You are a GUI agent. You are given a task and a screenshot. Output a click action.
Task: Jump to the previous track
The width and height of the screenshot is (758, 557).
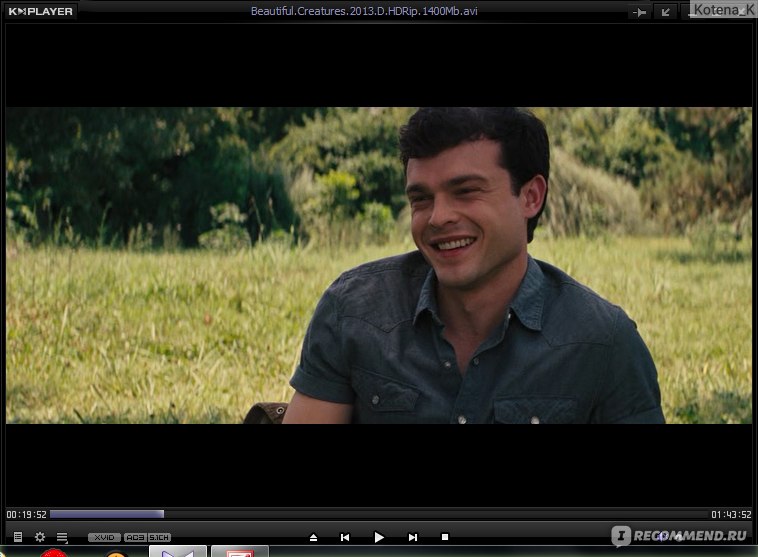coord(345,537)
